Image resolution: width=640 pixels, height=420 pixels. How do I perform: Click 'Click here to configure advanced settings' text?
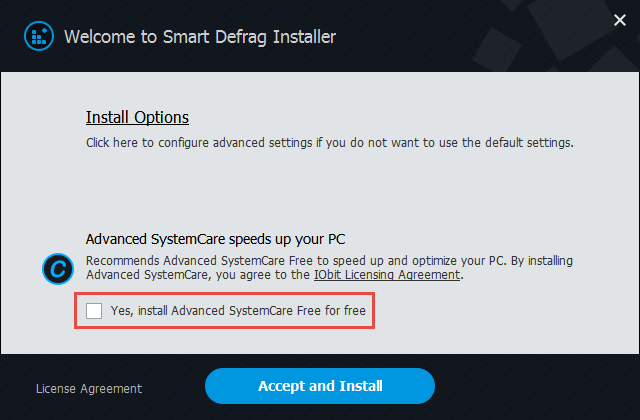[x=329, y=143]
